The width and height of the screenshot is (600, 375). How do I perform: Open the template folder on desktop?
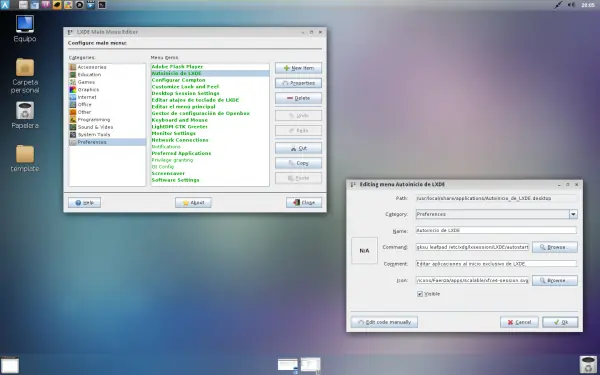click(25, 158)
